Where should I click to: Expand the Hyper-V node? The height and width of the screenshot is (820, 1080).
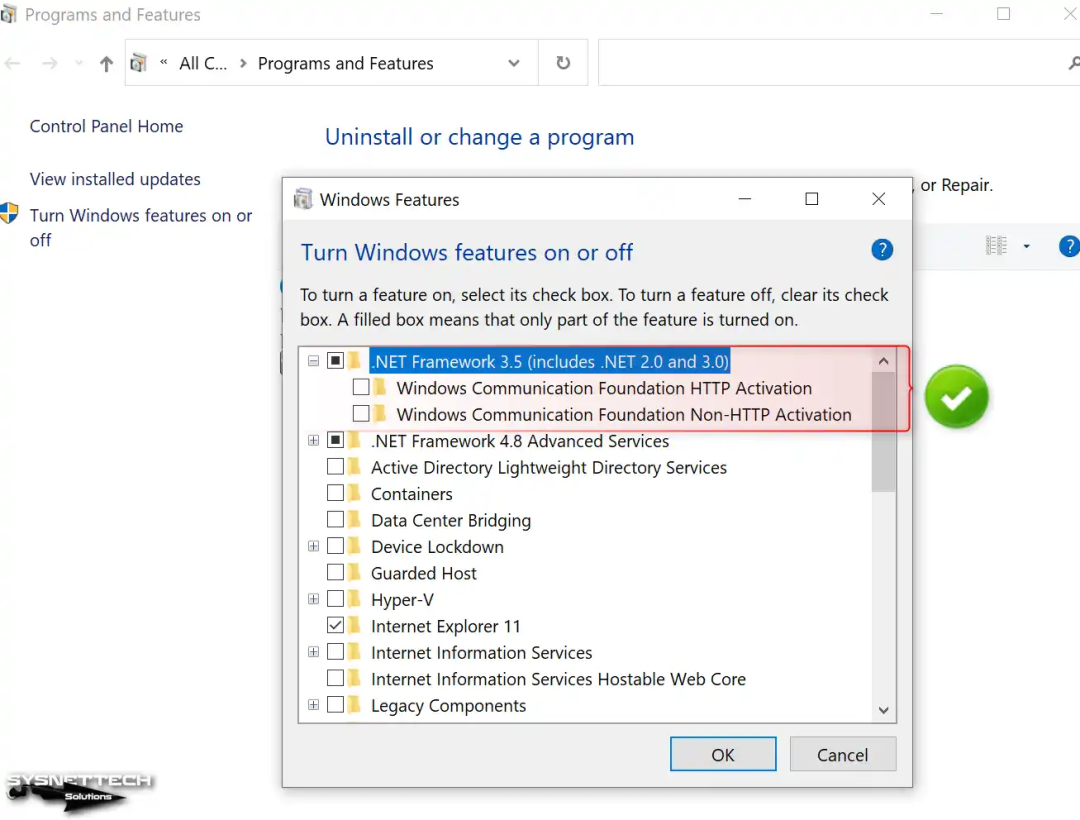313,599
